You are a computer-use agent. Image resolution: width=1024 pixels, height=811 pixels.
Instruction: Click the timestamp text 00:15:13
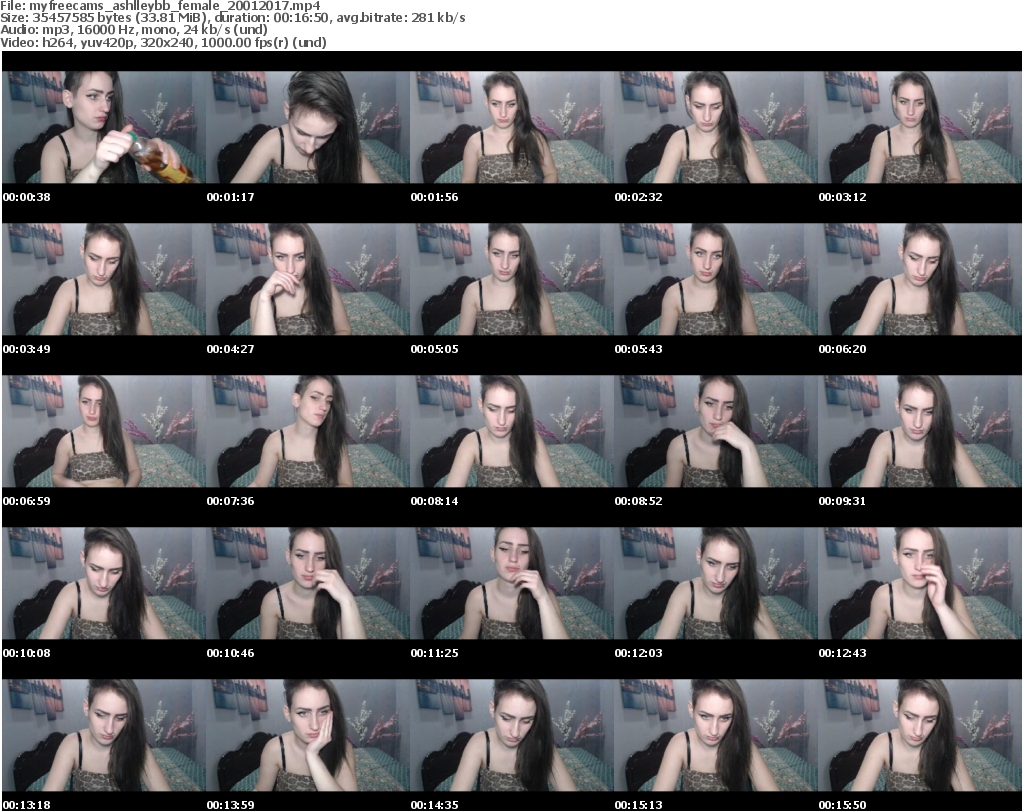tap(638, 805)
